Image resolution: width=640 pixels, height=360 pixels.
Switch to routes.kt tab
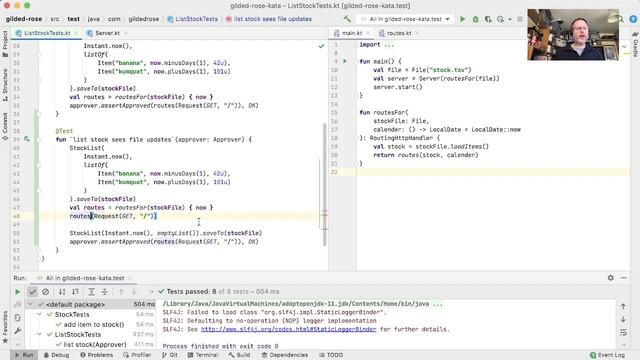[x=399, y=33]
